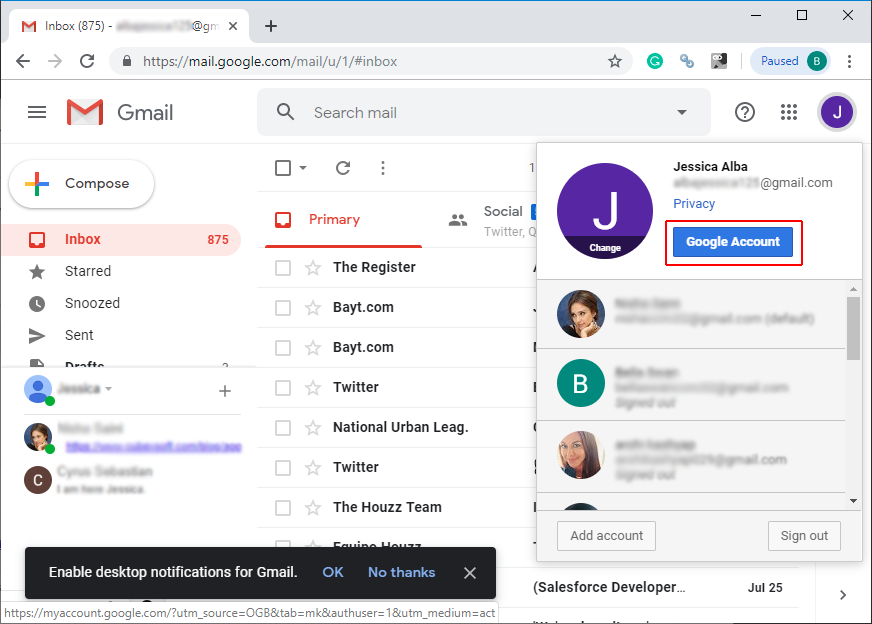This screenshot has height=624, width=872.
Task: Open The Register email
Action: 374,268
